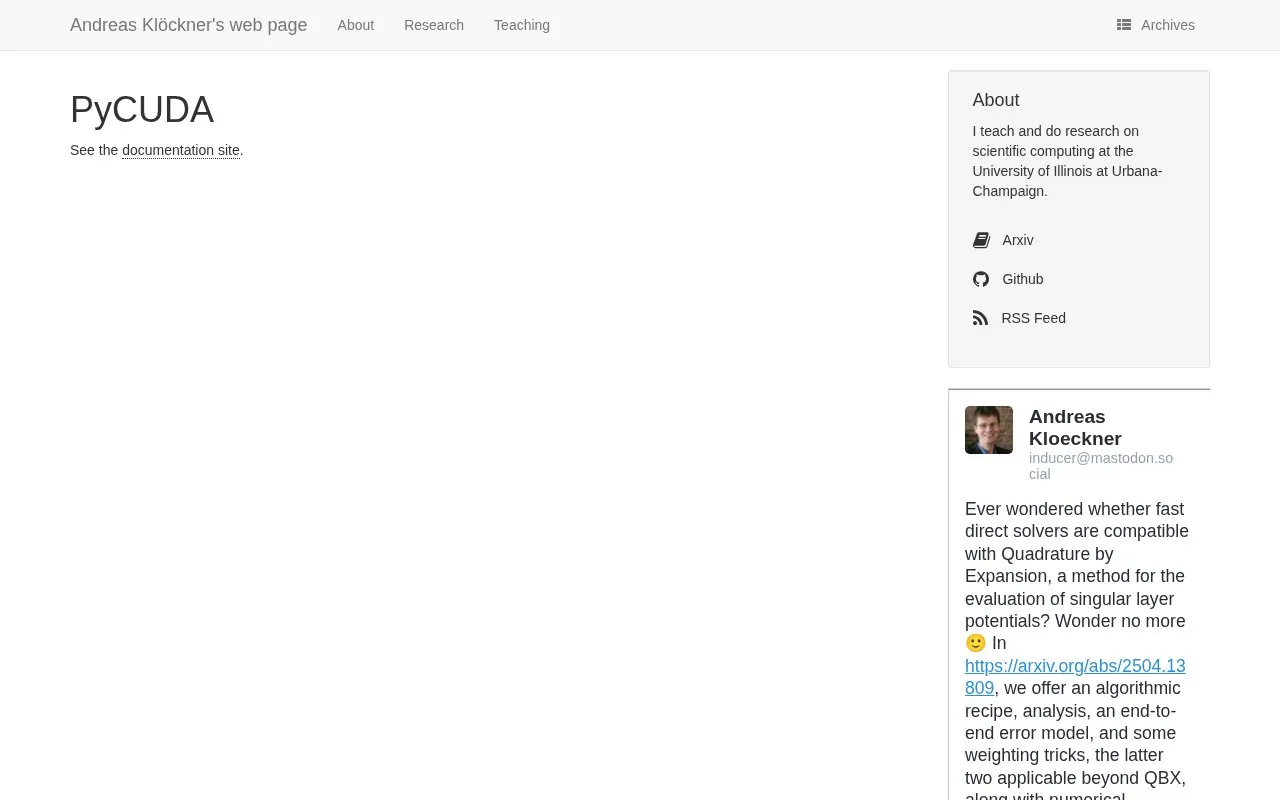Open the Arxiv link in sidebar

(x=1018, y=240)
